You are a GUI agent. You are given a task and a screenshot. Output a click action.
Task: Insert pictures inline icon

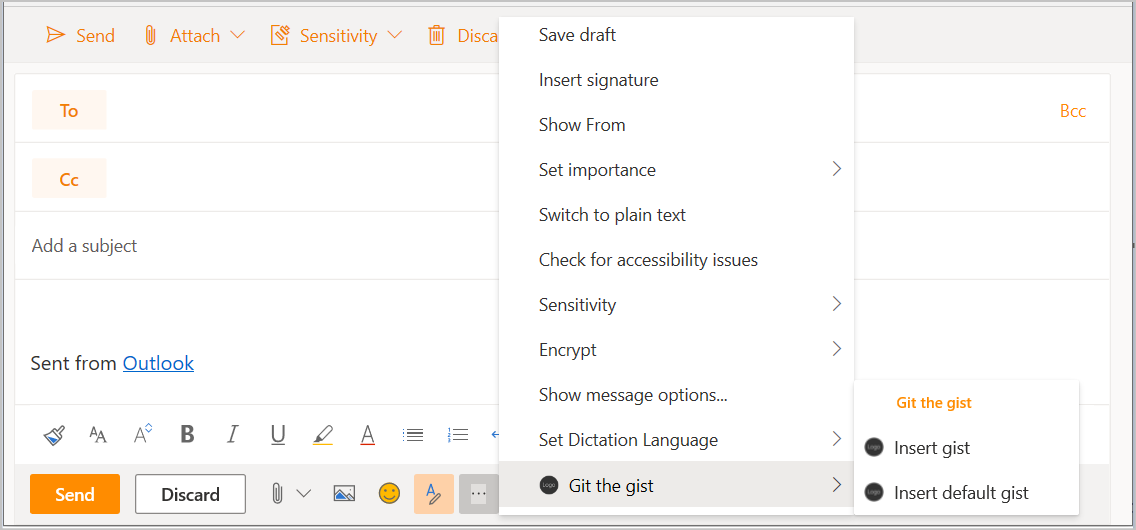tap(344, 494)
